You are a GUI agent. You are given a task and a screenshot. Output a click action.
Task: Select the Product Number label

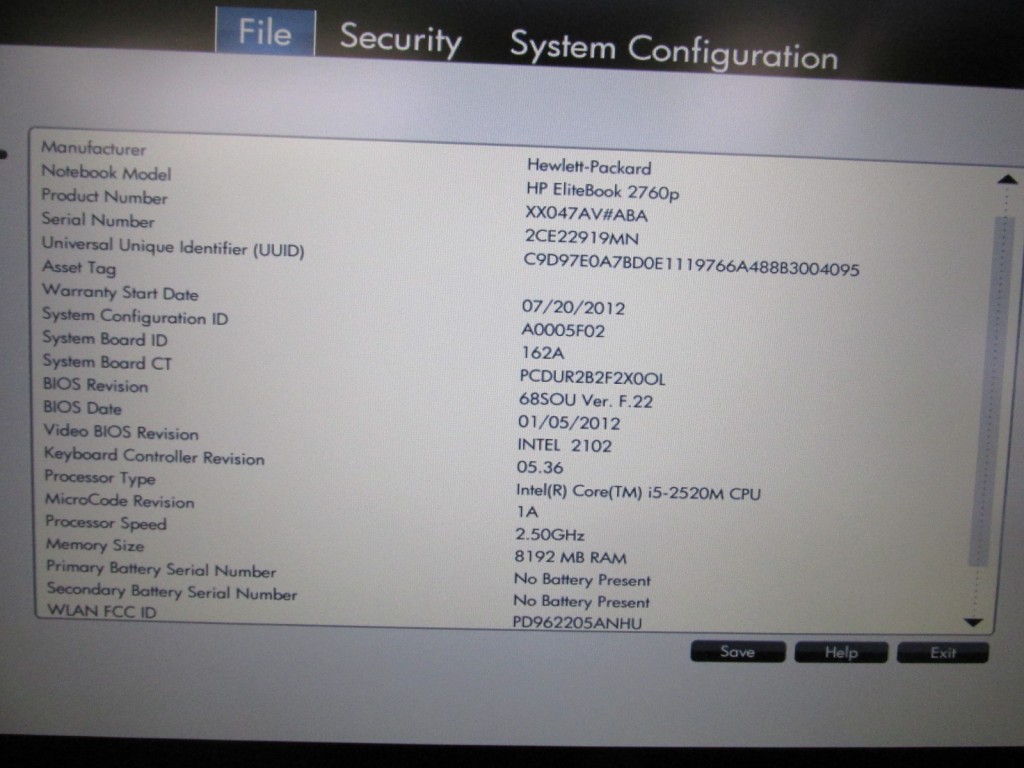[104, 196]
